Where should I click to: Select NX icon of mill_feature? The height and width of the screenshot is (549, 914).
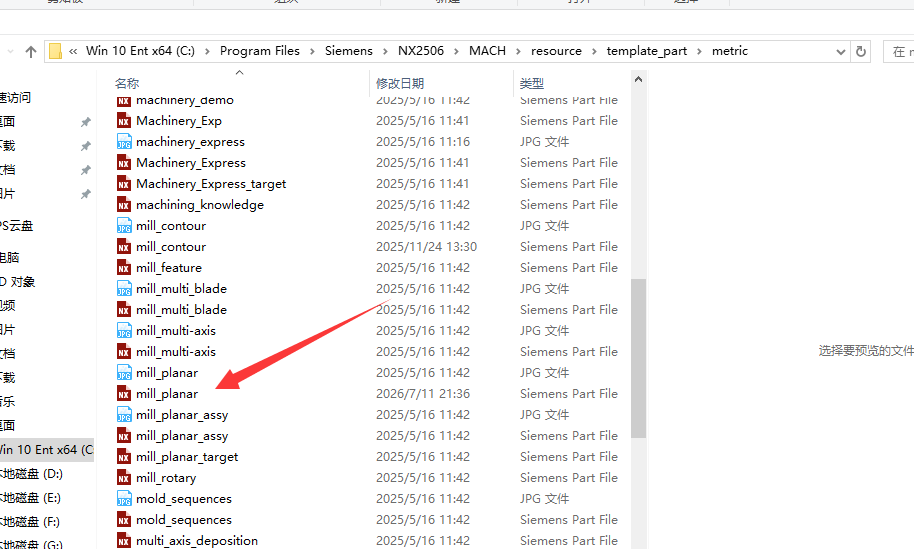(124, 268)
